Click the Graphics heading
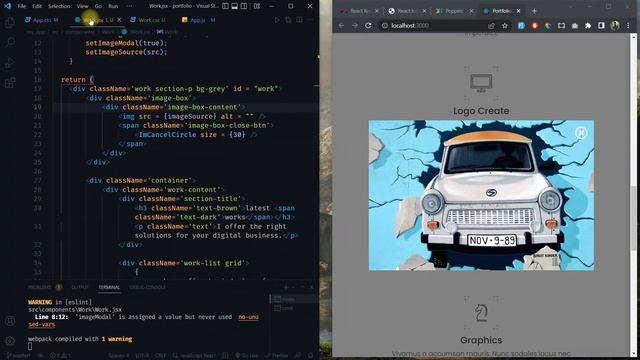The image size is (640, 360). 481,340
